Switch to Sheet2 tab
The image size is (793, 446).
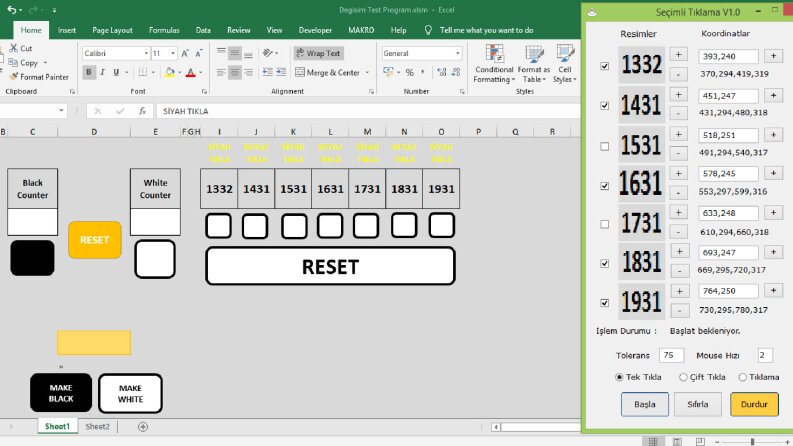click(x=98, y=427)
